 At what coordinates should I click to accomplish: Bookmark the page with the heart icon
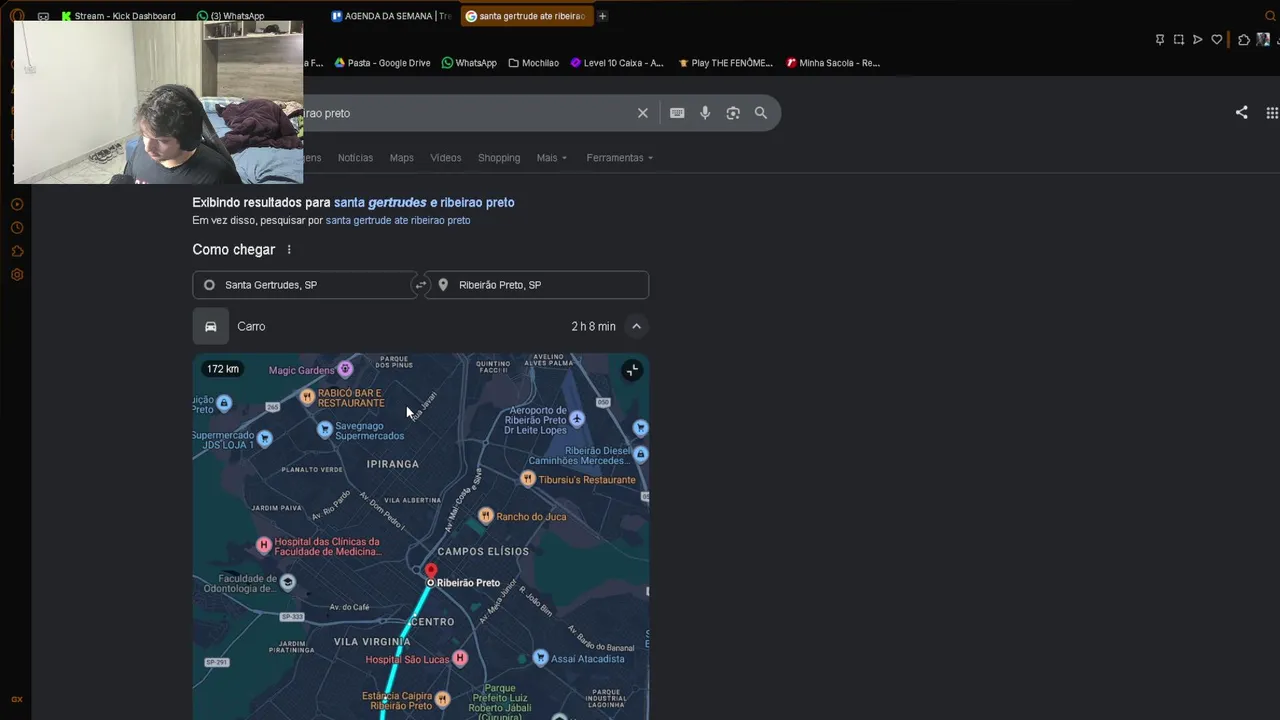1217,40
